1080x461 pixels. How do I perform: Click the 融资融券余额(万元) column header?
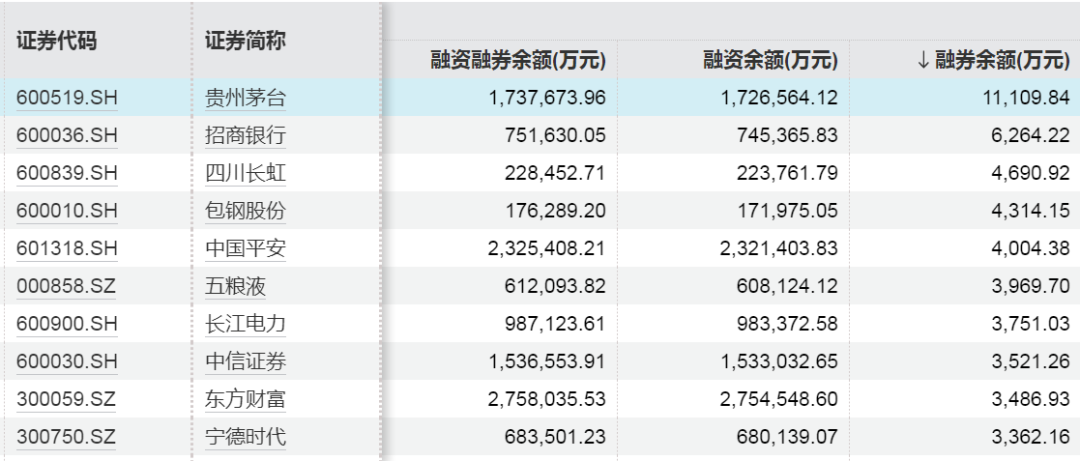[518, 60]
